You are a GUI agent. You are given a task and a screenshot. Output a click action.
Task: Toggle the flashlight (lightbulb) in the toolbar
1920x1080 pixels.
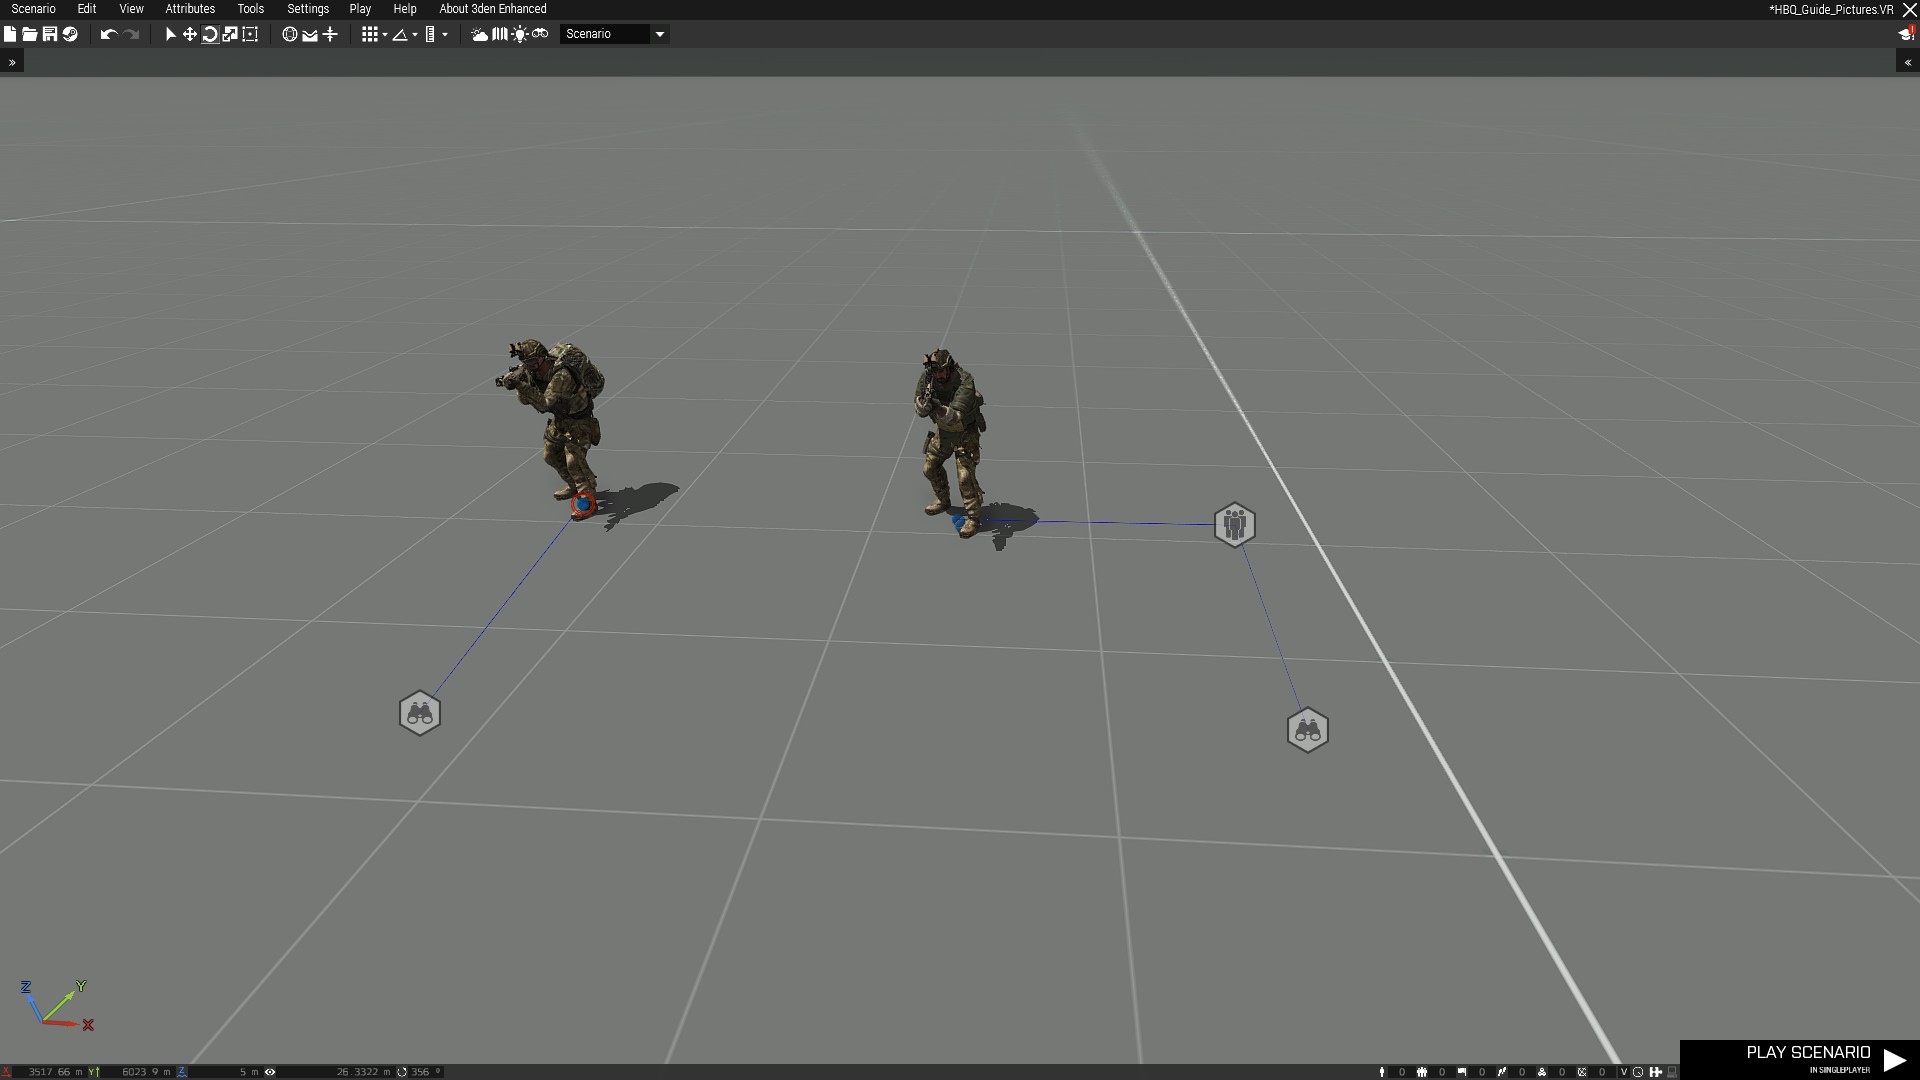pyautogui.click(x=520, y=34)
